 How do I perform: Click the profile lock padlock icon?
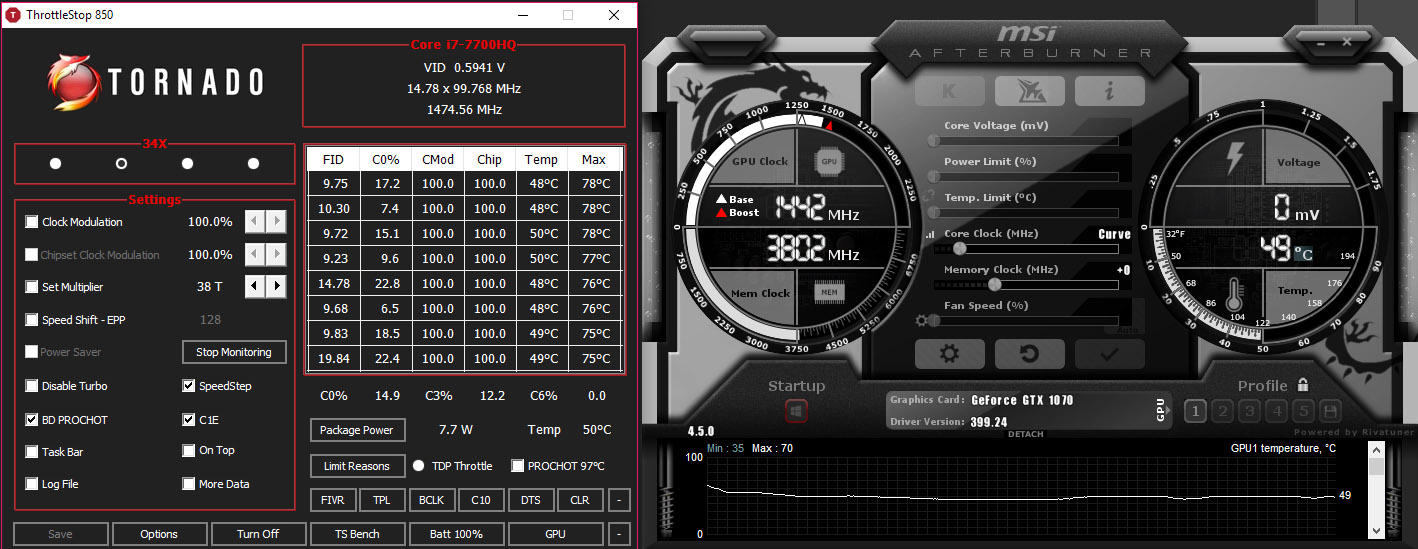pyautogui.click(x=1302, y=385)
